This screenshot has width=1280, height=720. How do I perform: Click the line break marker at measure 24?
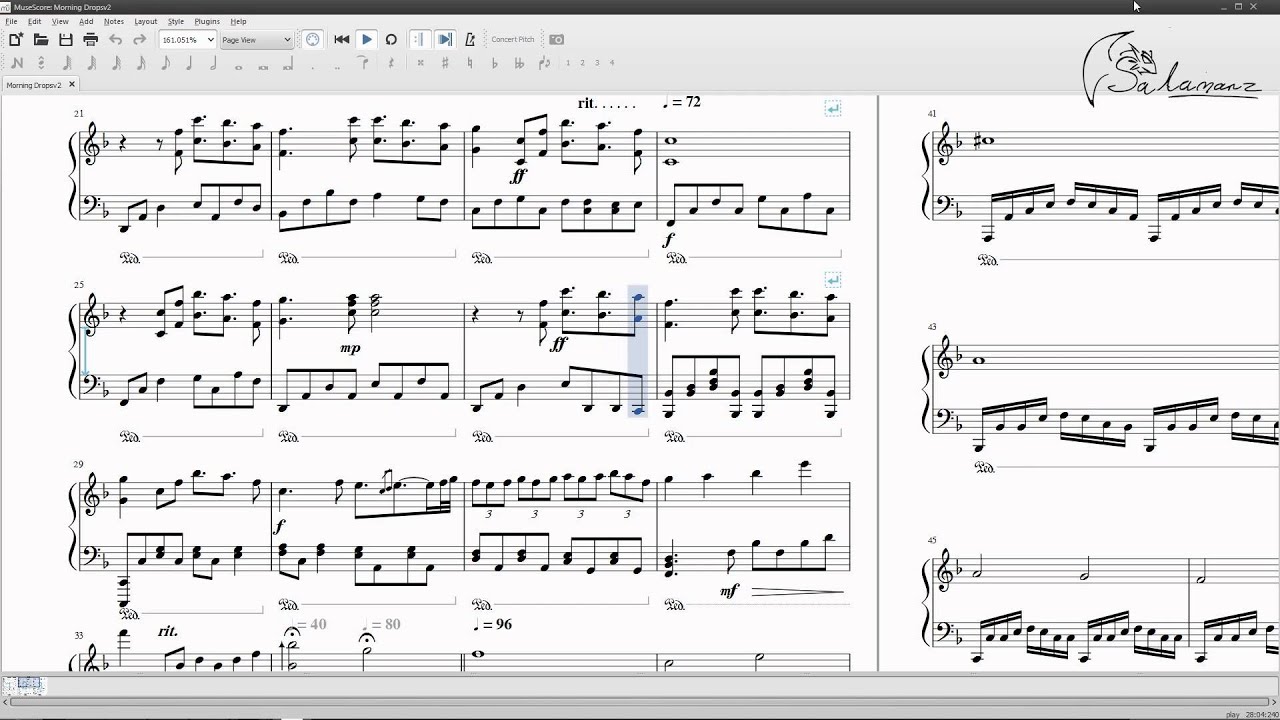[832, 108]
